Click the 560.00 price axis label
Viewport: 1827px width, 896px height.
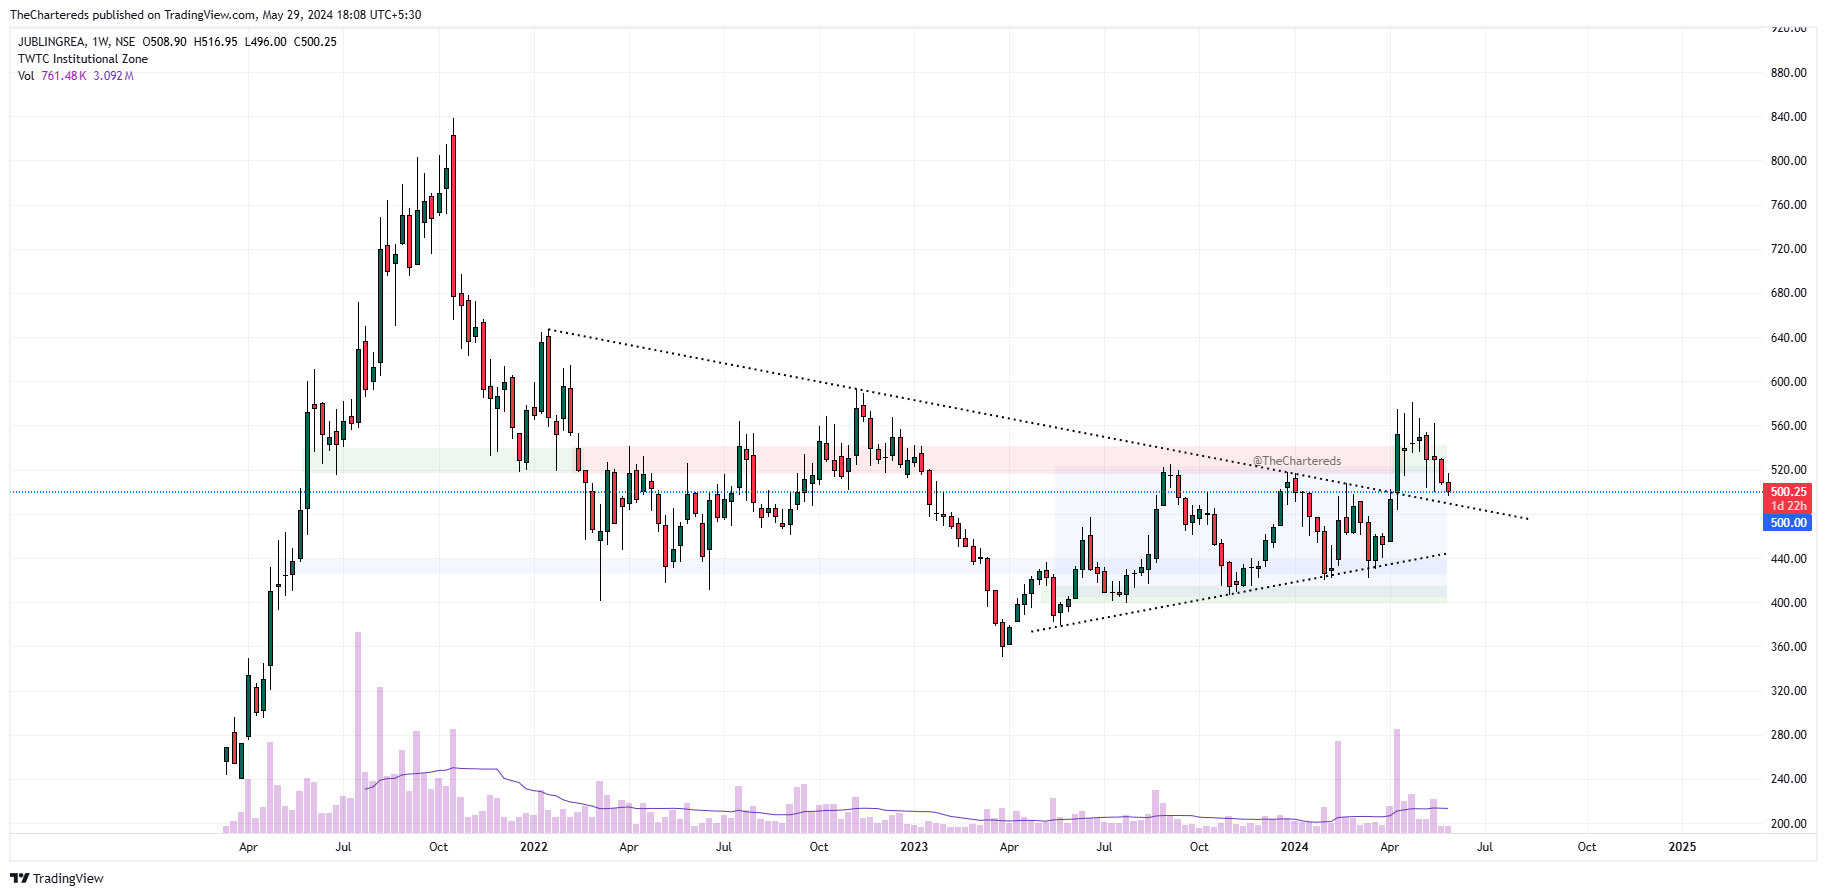tap(1788, 426)
